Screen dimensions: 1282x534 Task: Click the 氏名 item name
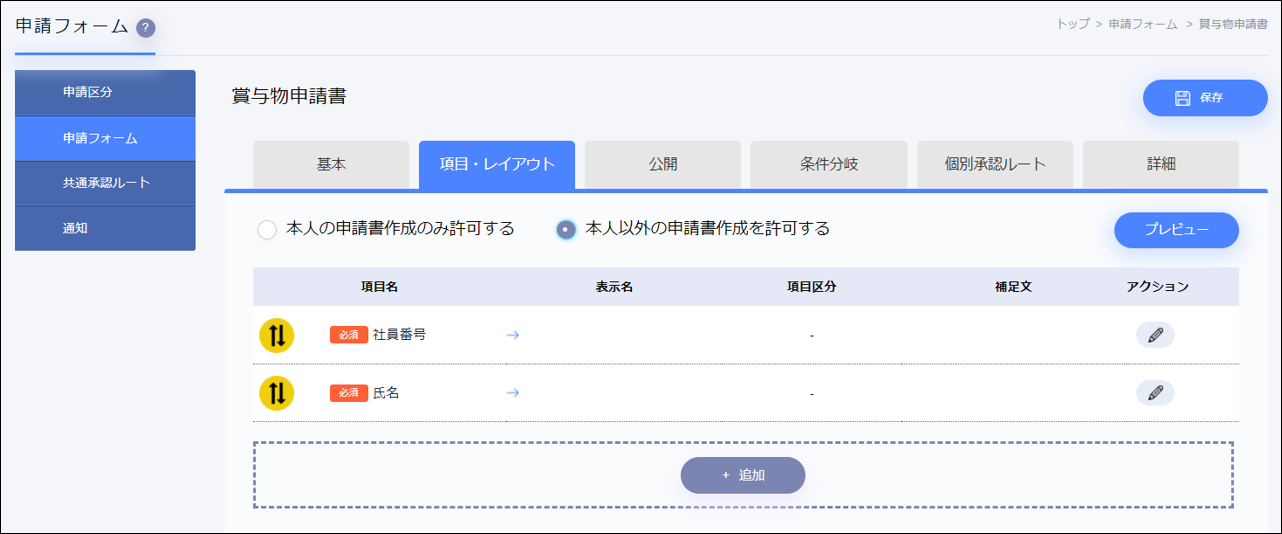386,393
